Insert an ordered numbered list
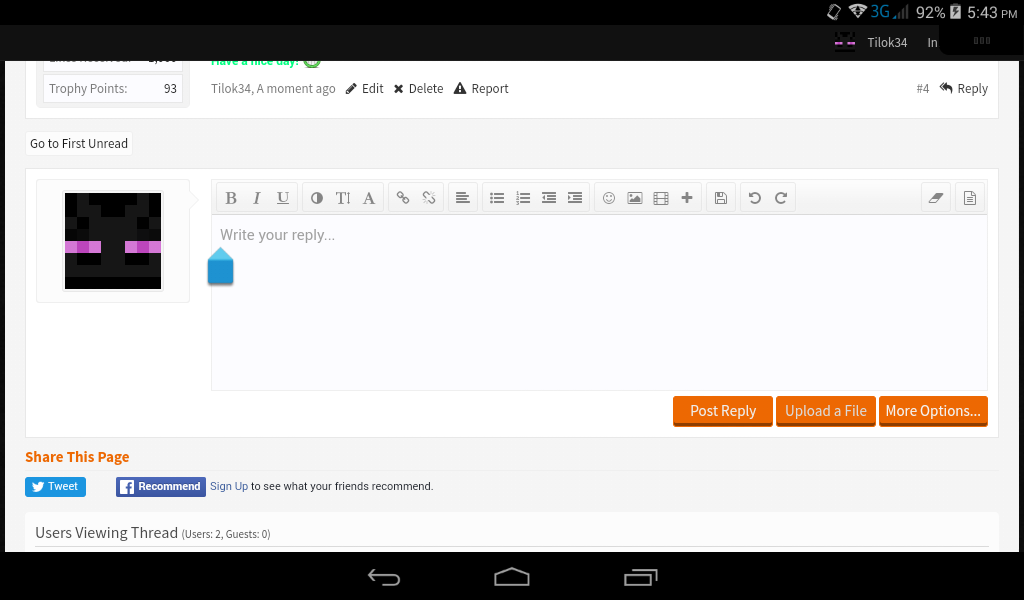Image resolution: width=1024 pixels, height=600 pixels. tap(523, 198)
